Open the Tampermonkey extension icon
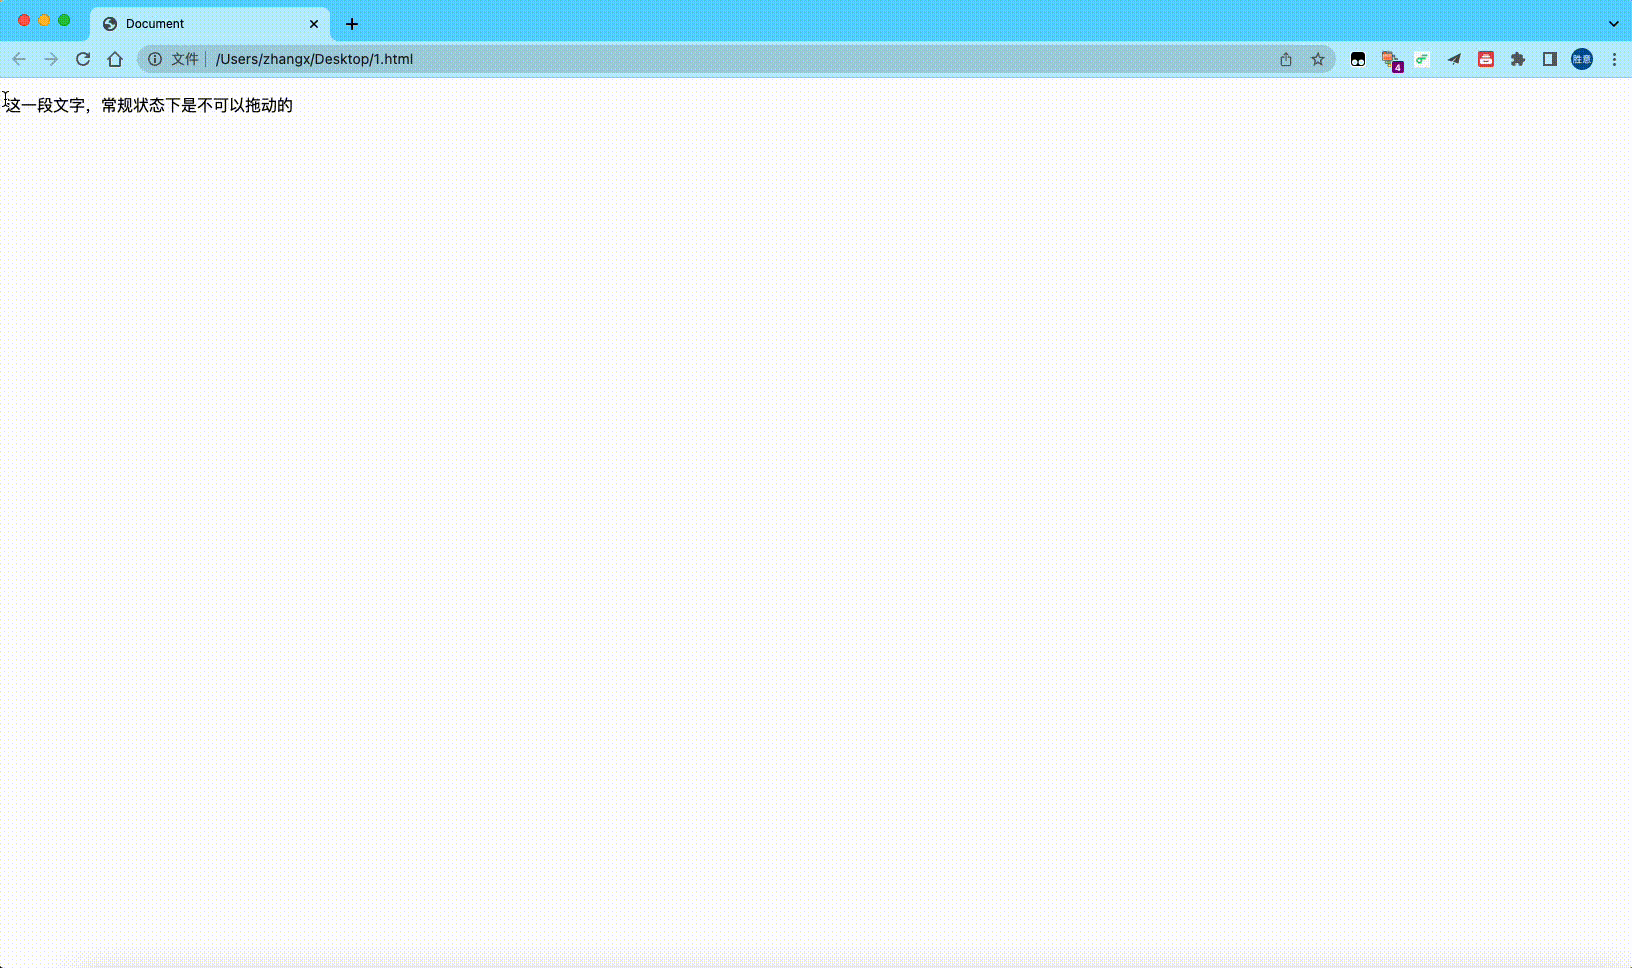Viewport: 1632px width, 968px height. 1358,59
